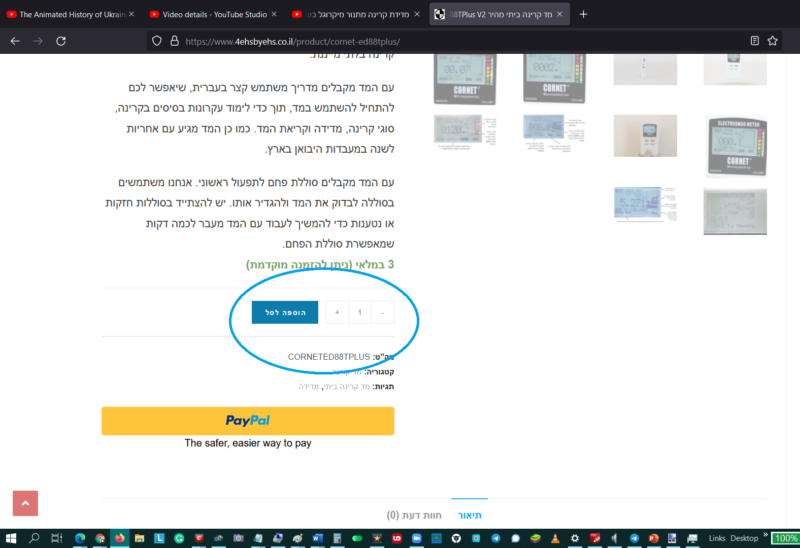Click the CORNETED88TPLUS SKU text
Screen dimensions: 800x548
(329, 357)
